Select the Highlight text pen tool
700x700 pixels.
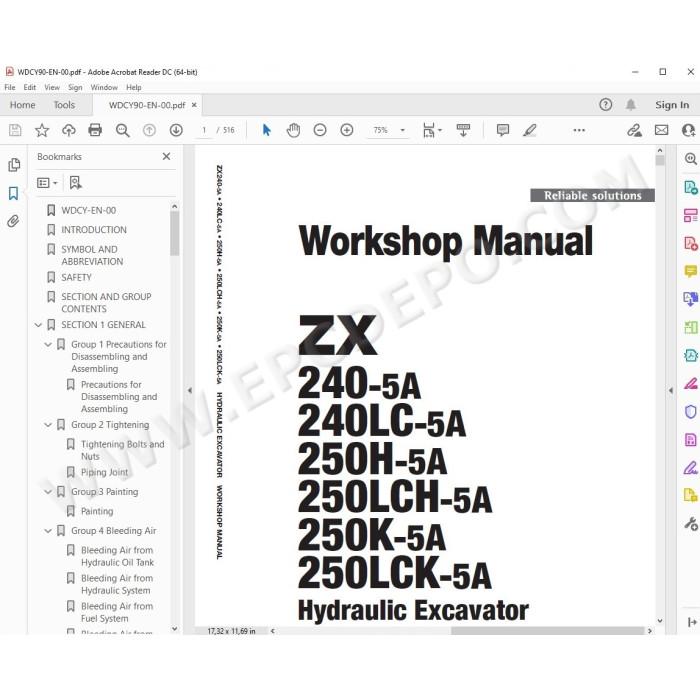[x=529, y=130]
